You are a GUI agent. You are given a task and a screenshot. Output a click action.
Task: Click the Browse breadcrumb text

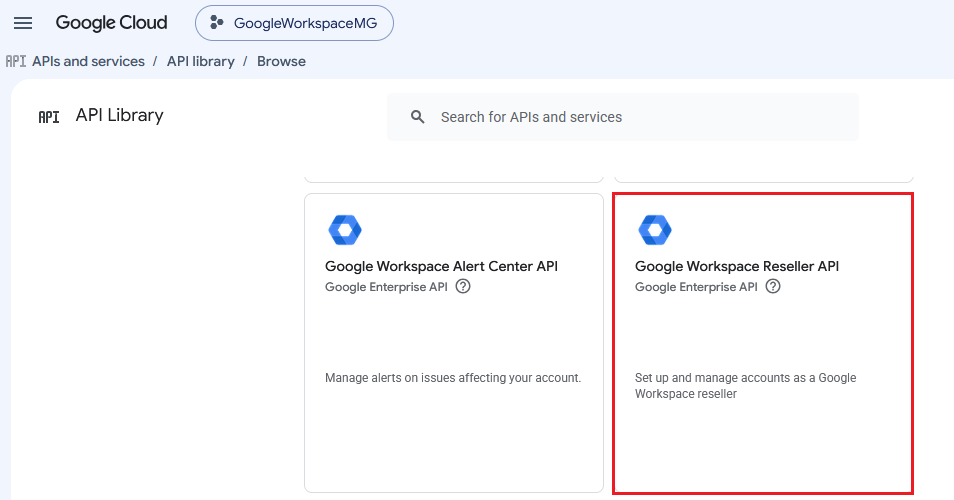281,61
